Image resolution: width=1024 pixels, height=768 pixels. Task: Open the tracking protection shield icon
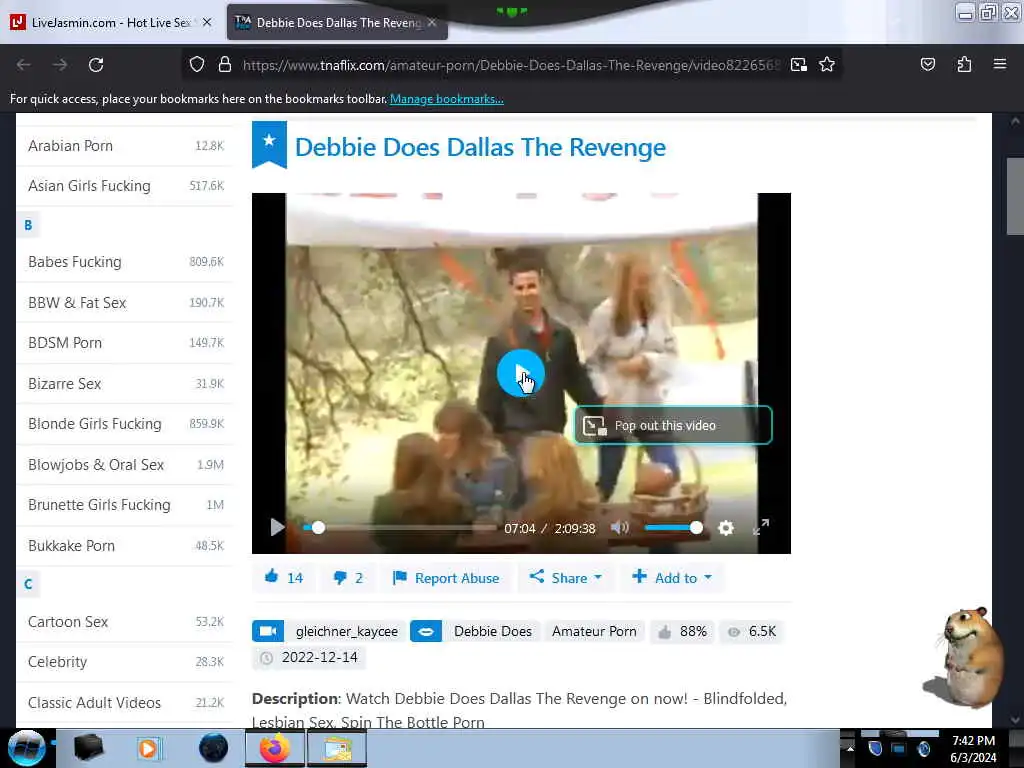[197, 65]
